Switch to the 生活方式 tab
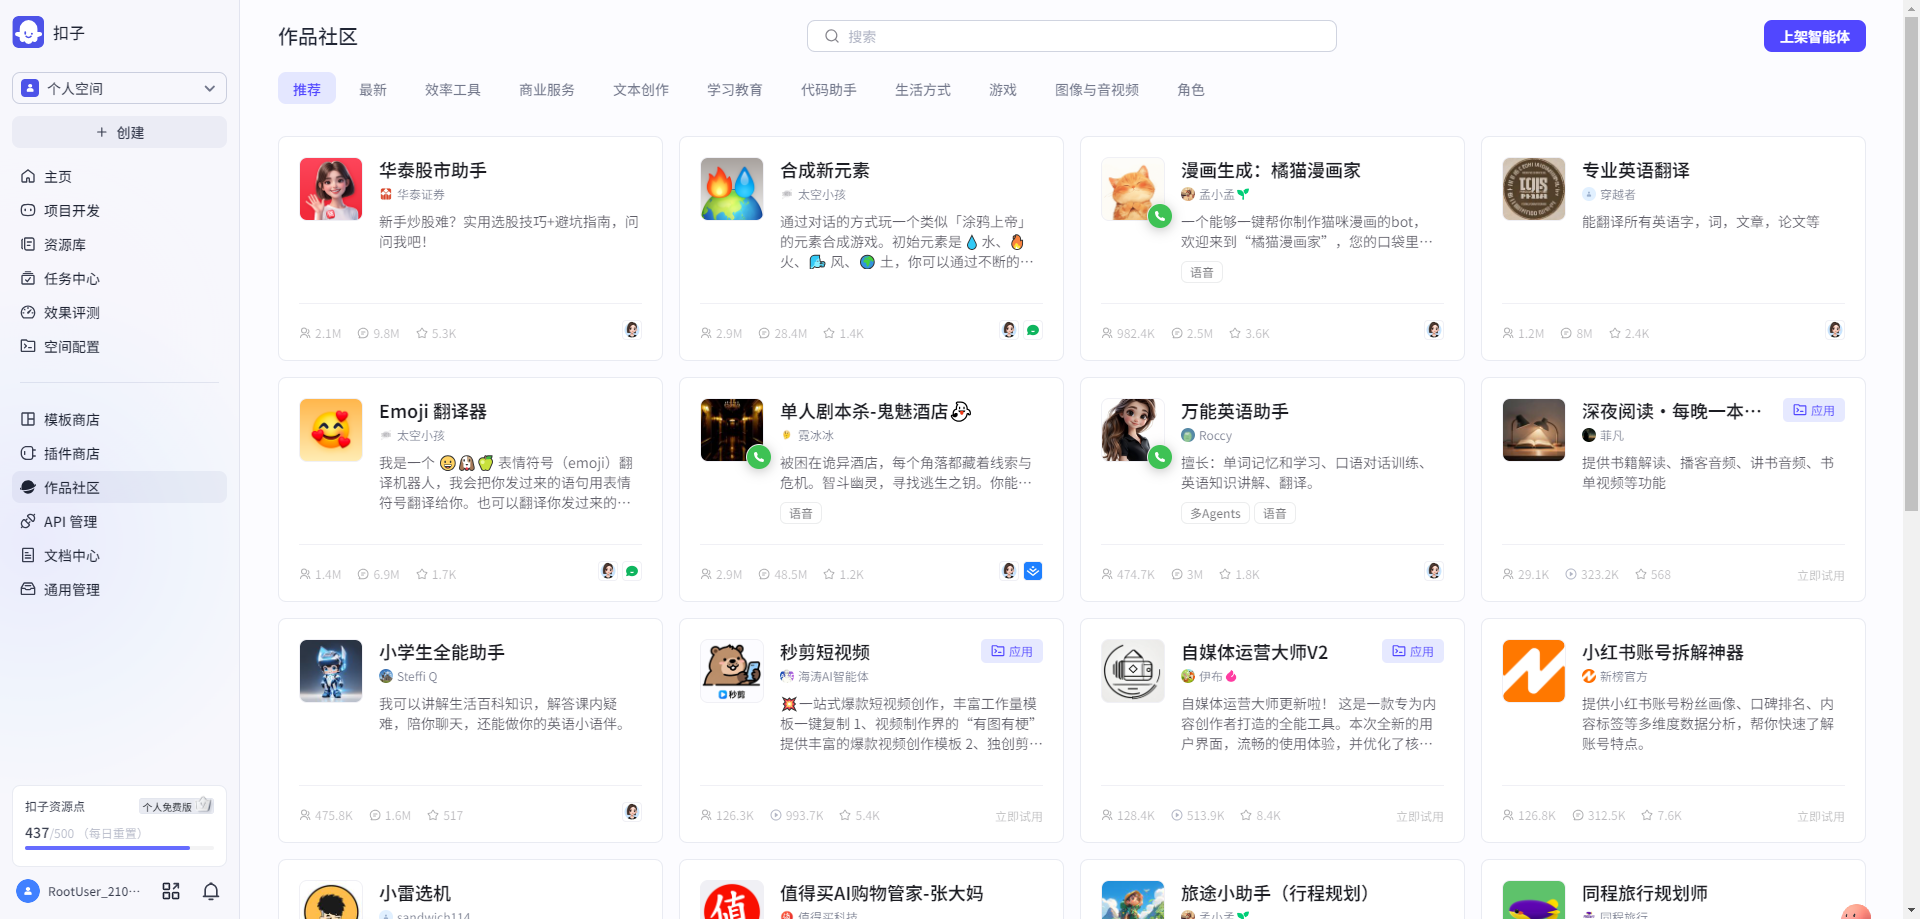The width and height of the screenshot is (1920, 919). point(923,89)
